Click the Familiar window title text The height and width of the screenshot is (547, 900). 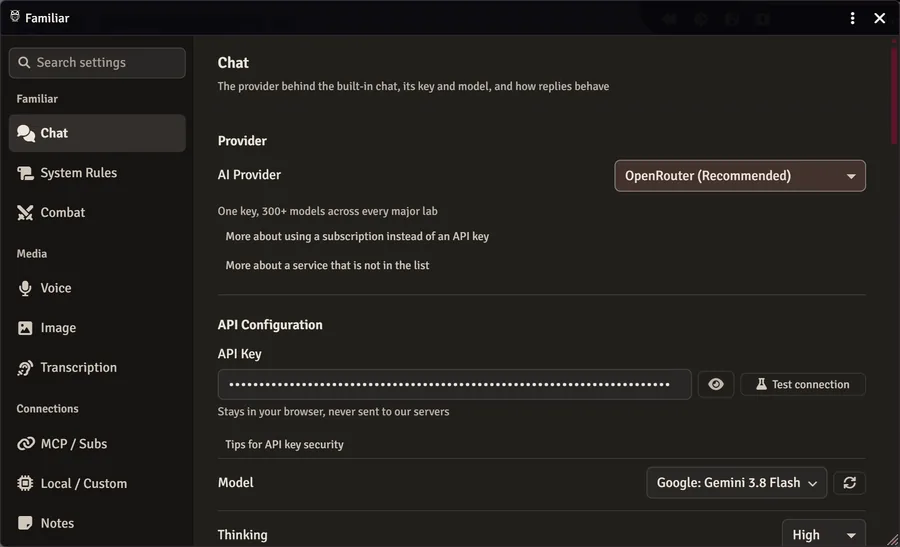[47, 18]
